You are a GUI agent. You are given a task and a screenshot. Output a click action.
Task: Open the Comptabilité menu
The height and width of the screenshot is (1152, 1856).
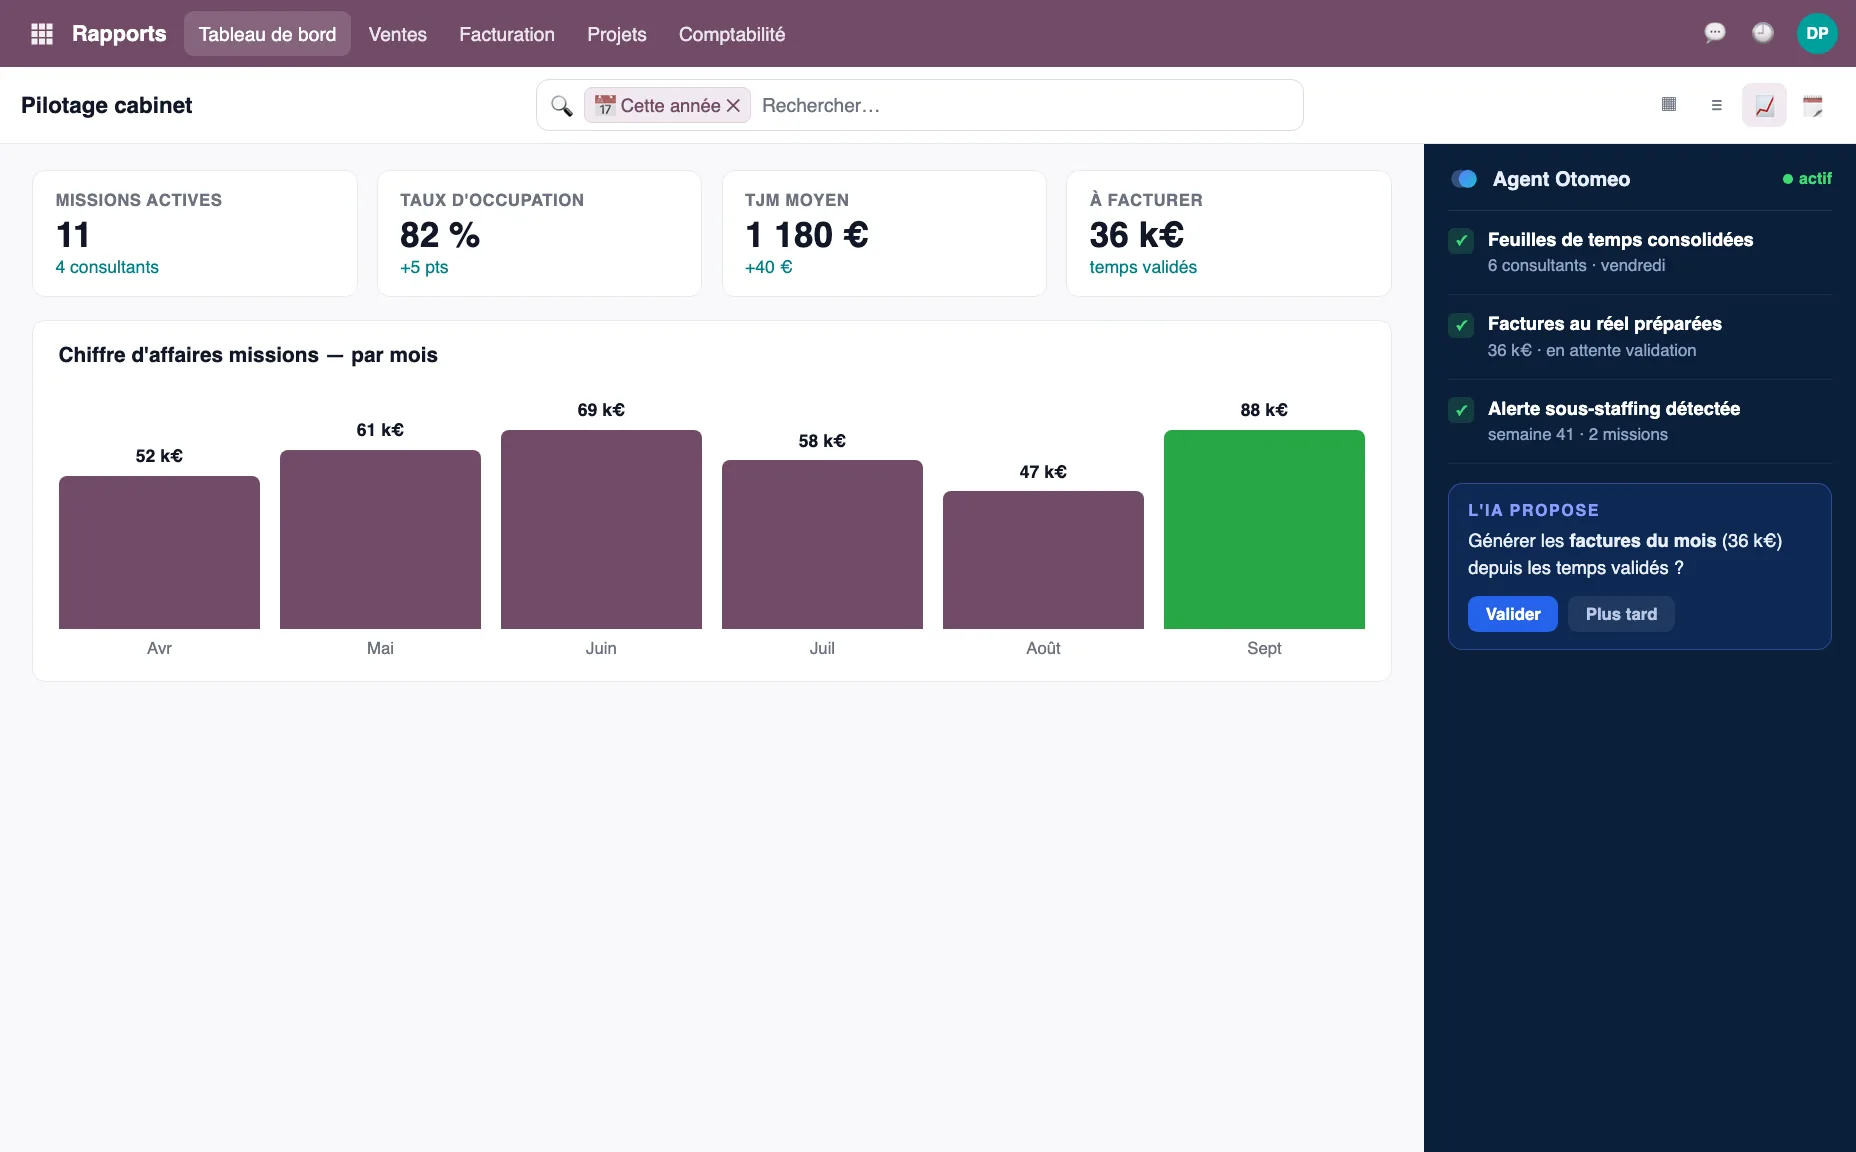click(732, 34)
